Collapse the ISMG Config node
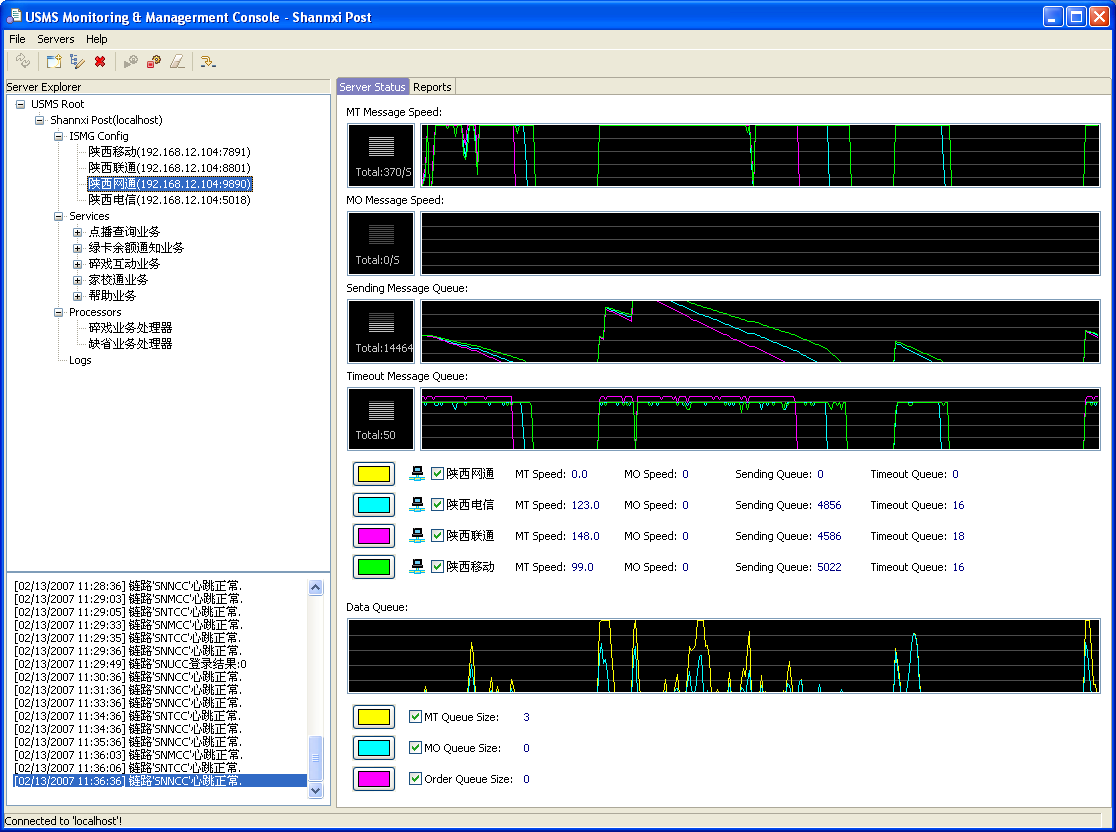The image size is (1116, 832). (x=58, y=136)
